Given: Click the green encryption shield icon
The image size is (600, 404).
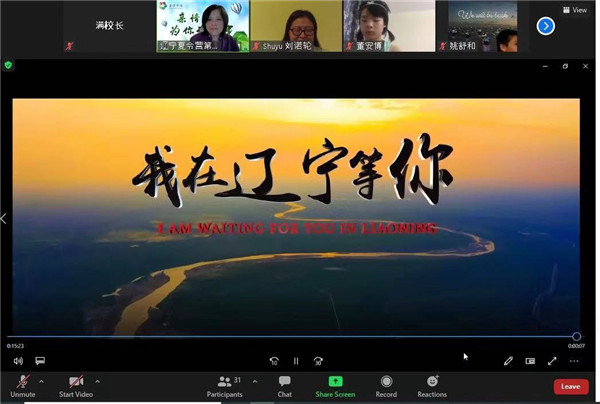Looking at the screenshot, I should 8,65.
